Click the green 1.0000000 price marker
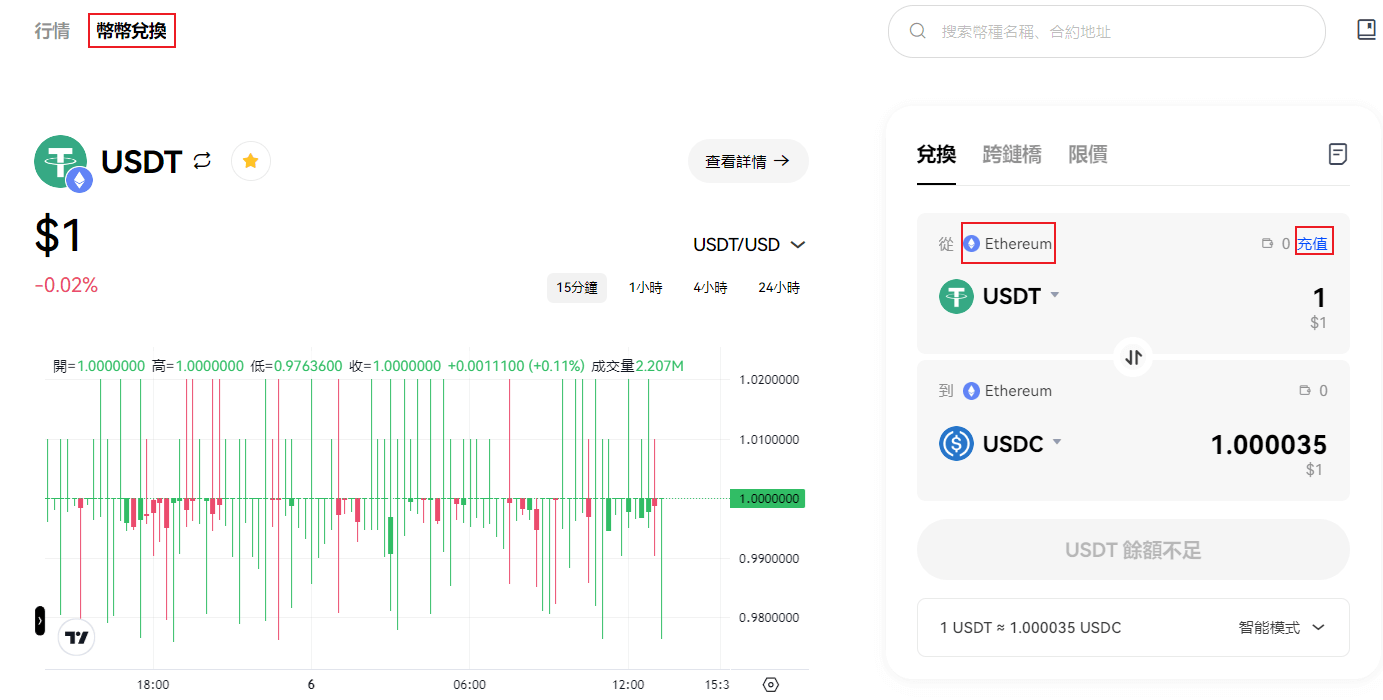Screen dimensions: 1383x700 tap(767, 499)
